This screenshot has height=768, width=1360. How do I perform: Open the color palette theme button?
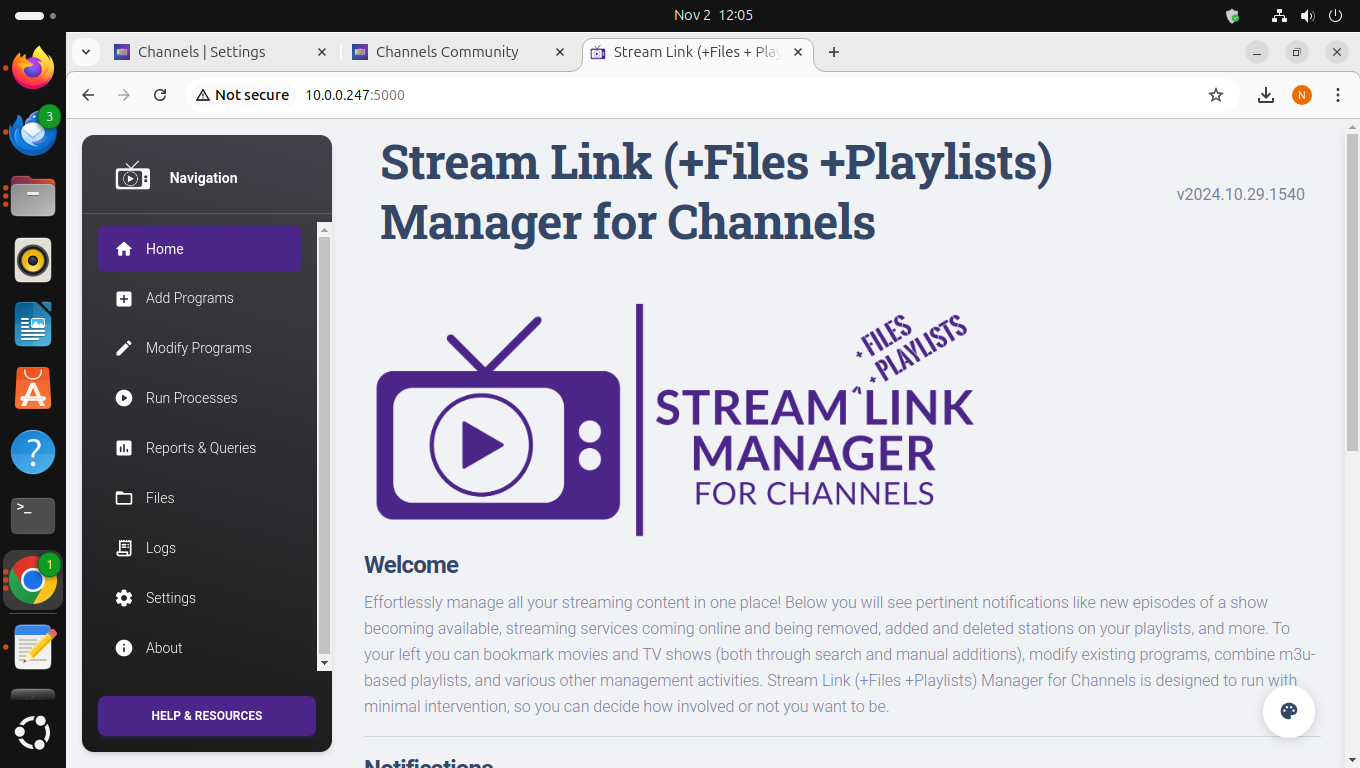pyautogui.click(x=1288, y=711)
